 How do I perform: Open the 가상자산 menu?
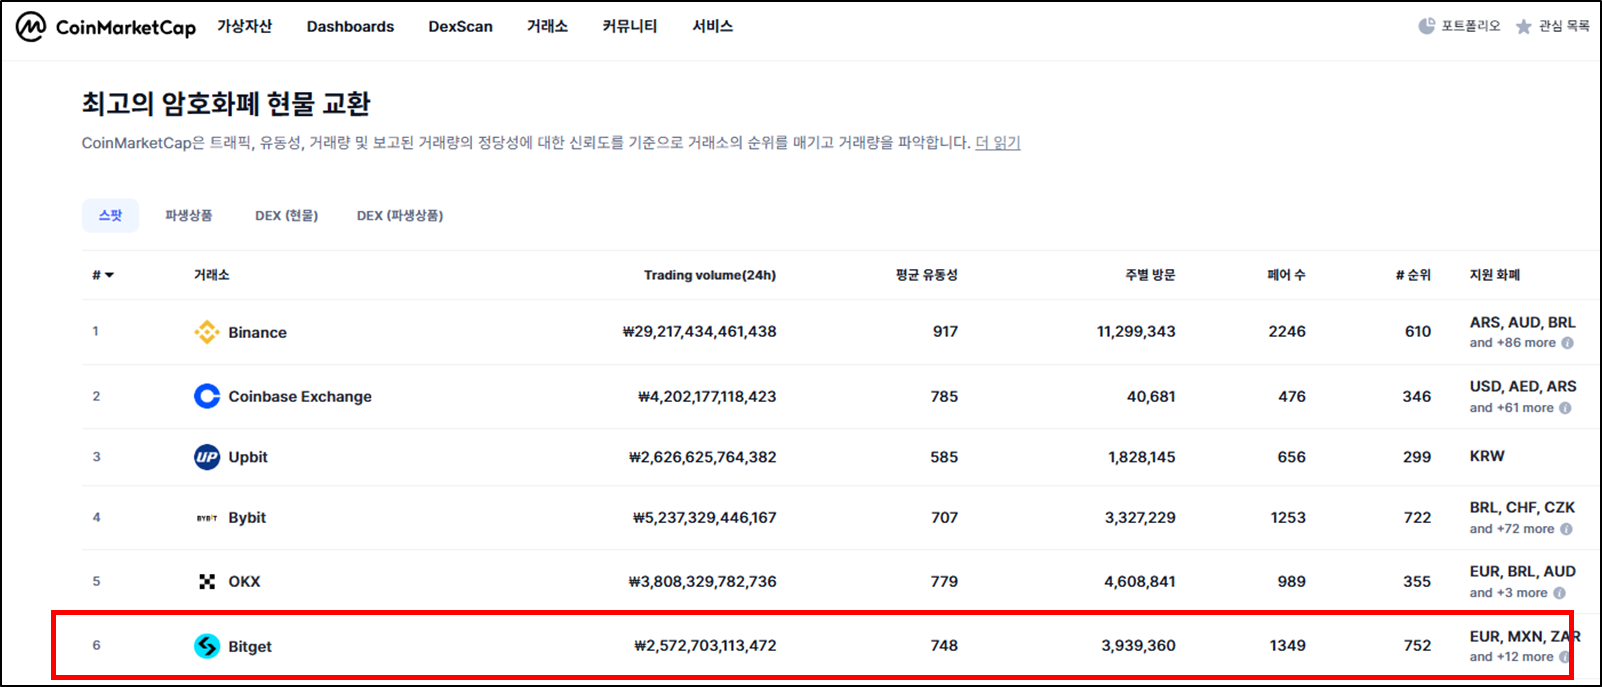245,26
